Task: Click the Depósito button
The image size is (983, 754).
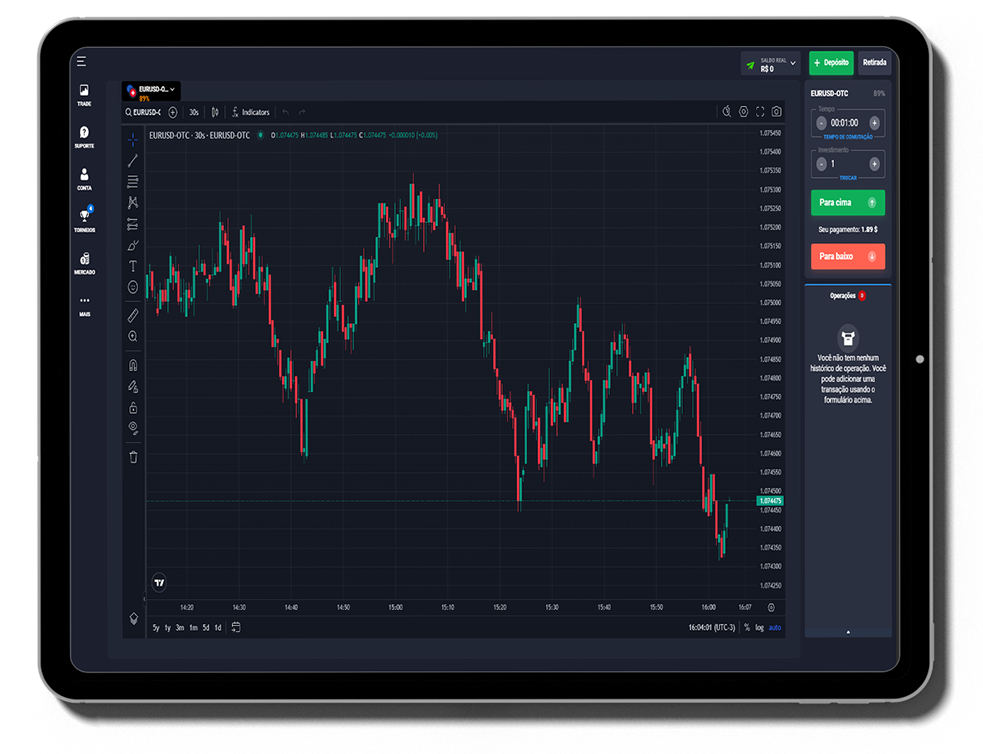Action: (831, 62)
